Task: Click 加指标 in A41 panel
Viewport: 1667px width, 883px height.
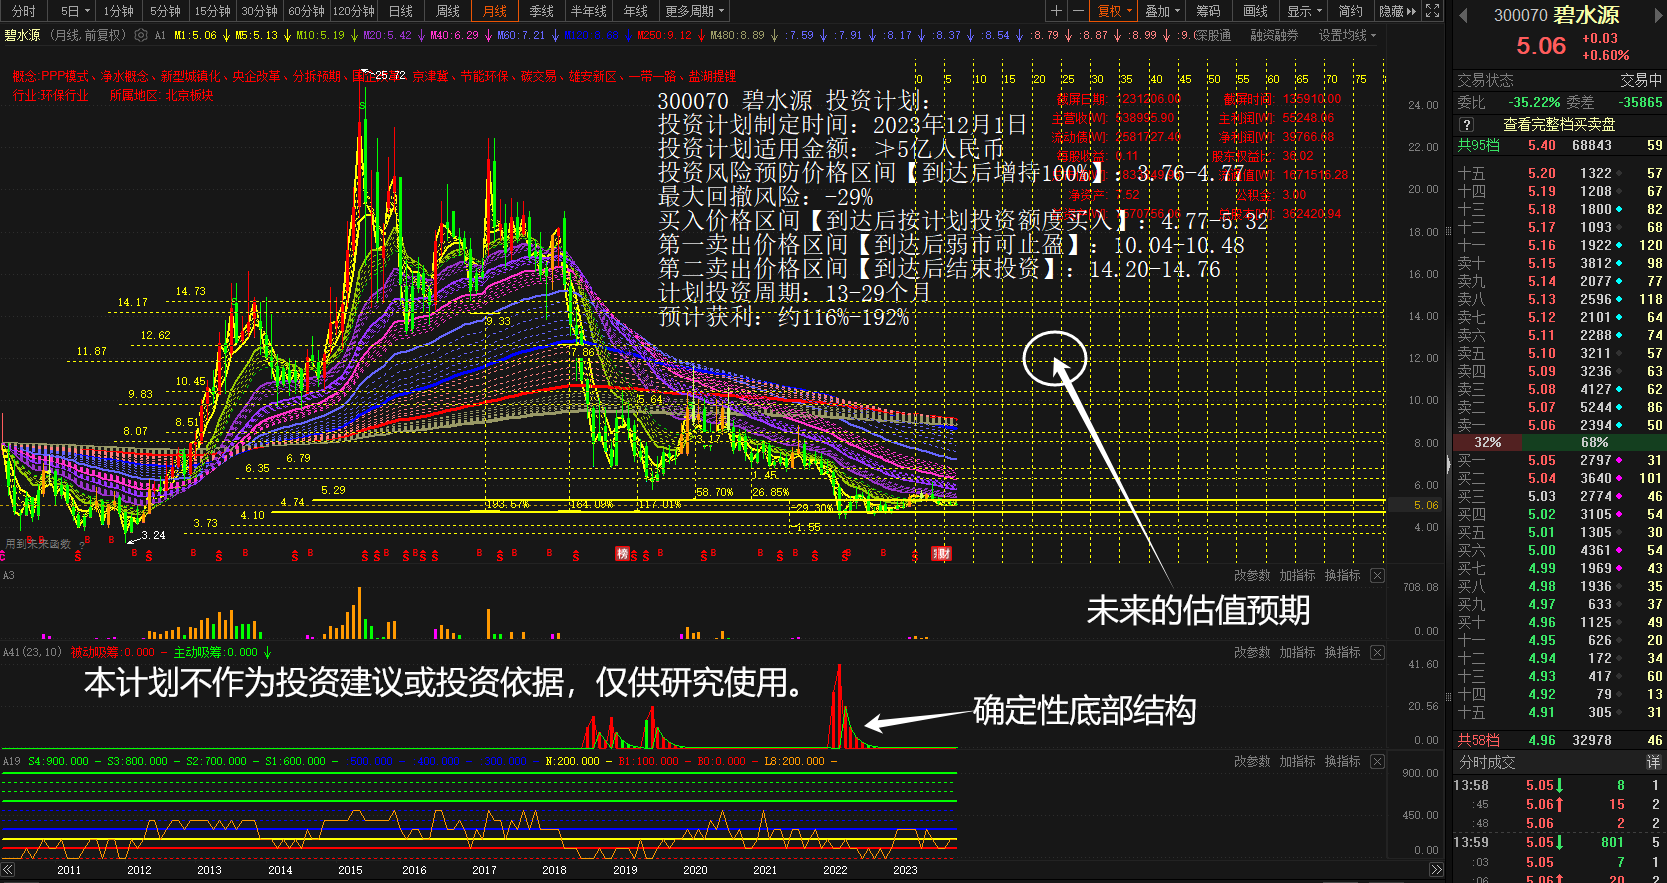Action: click(1297, 652)
